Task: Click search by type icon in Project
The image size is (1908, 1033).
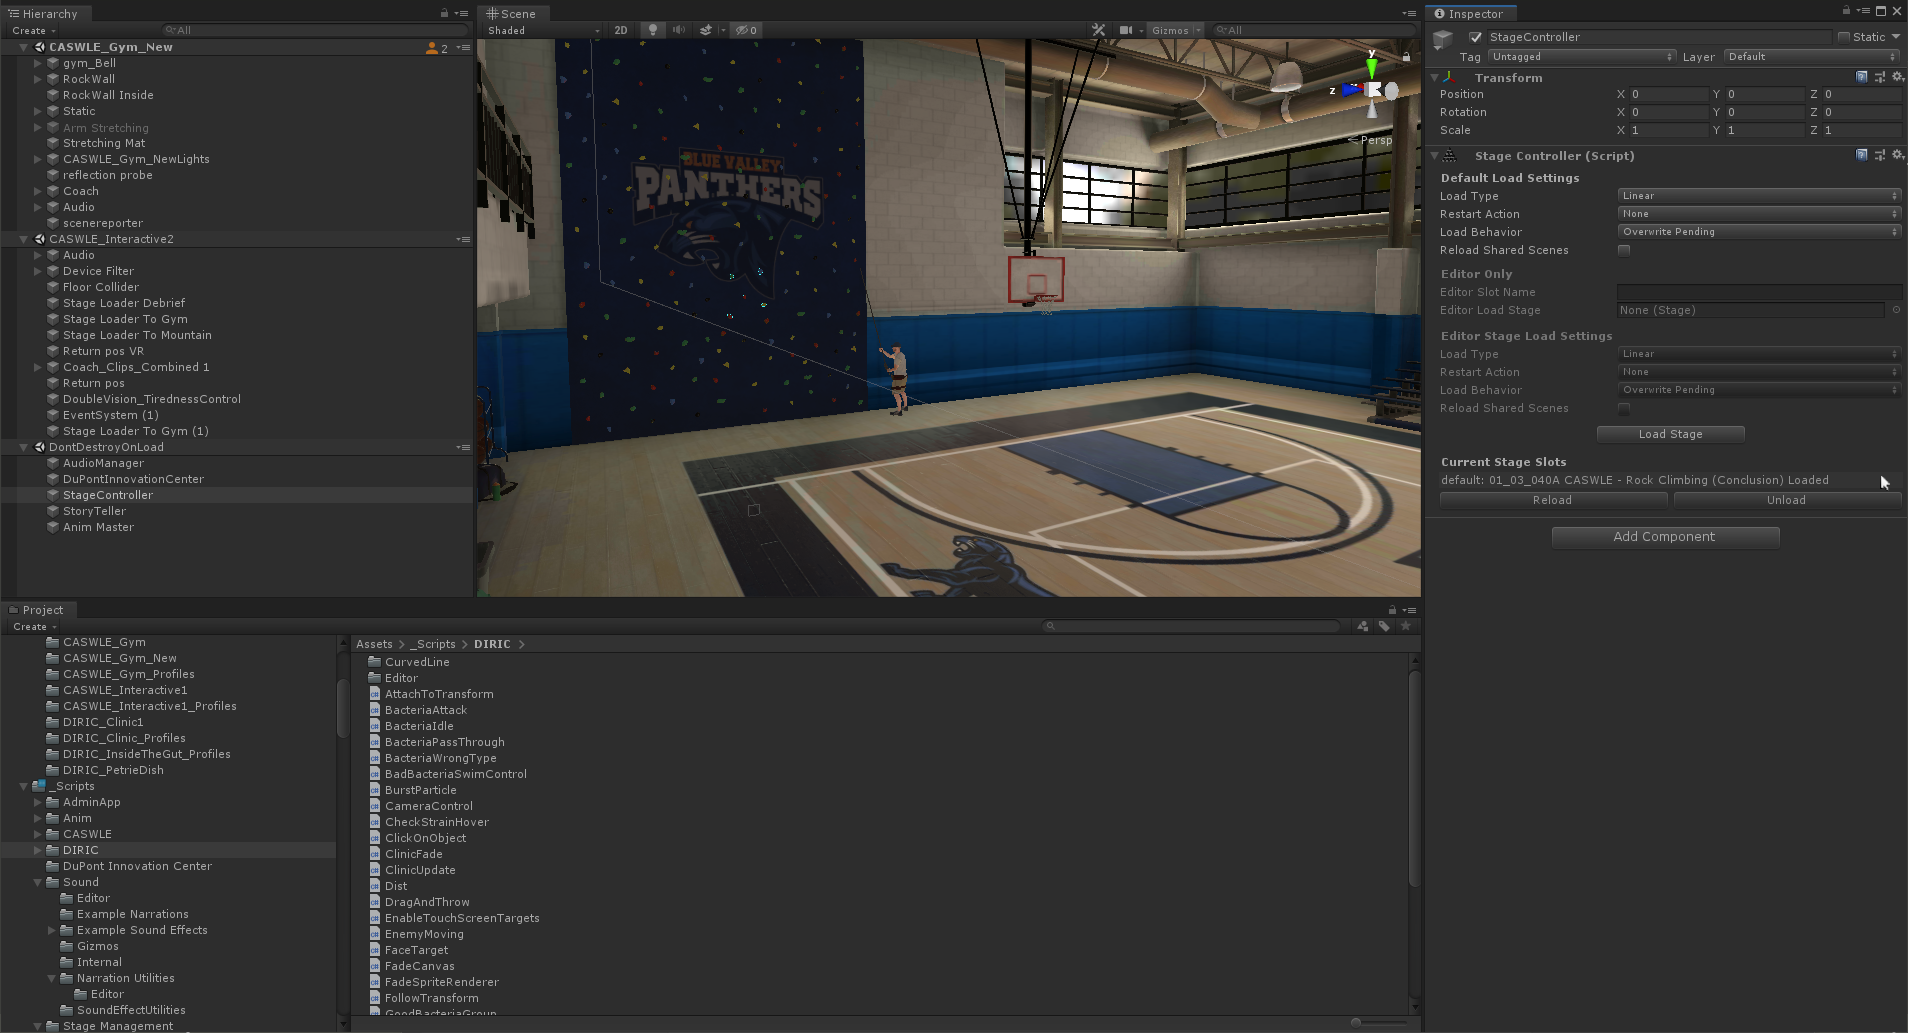Action: point(1363,626)
